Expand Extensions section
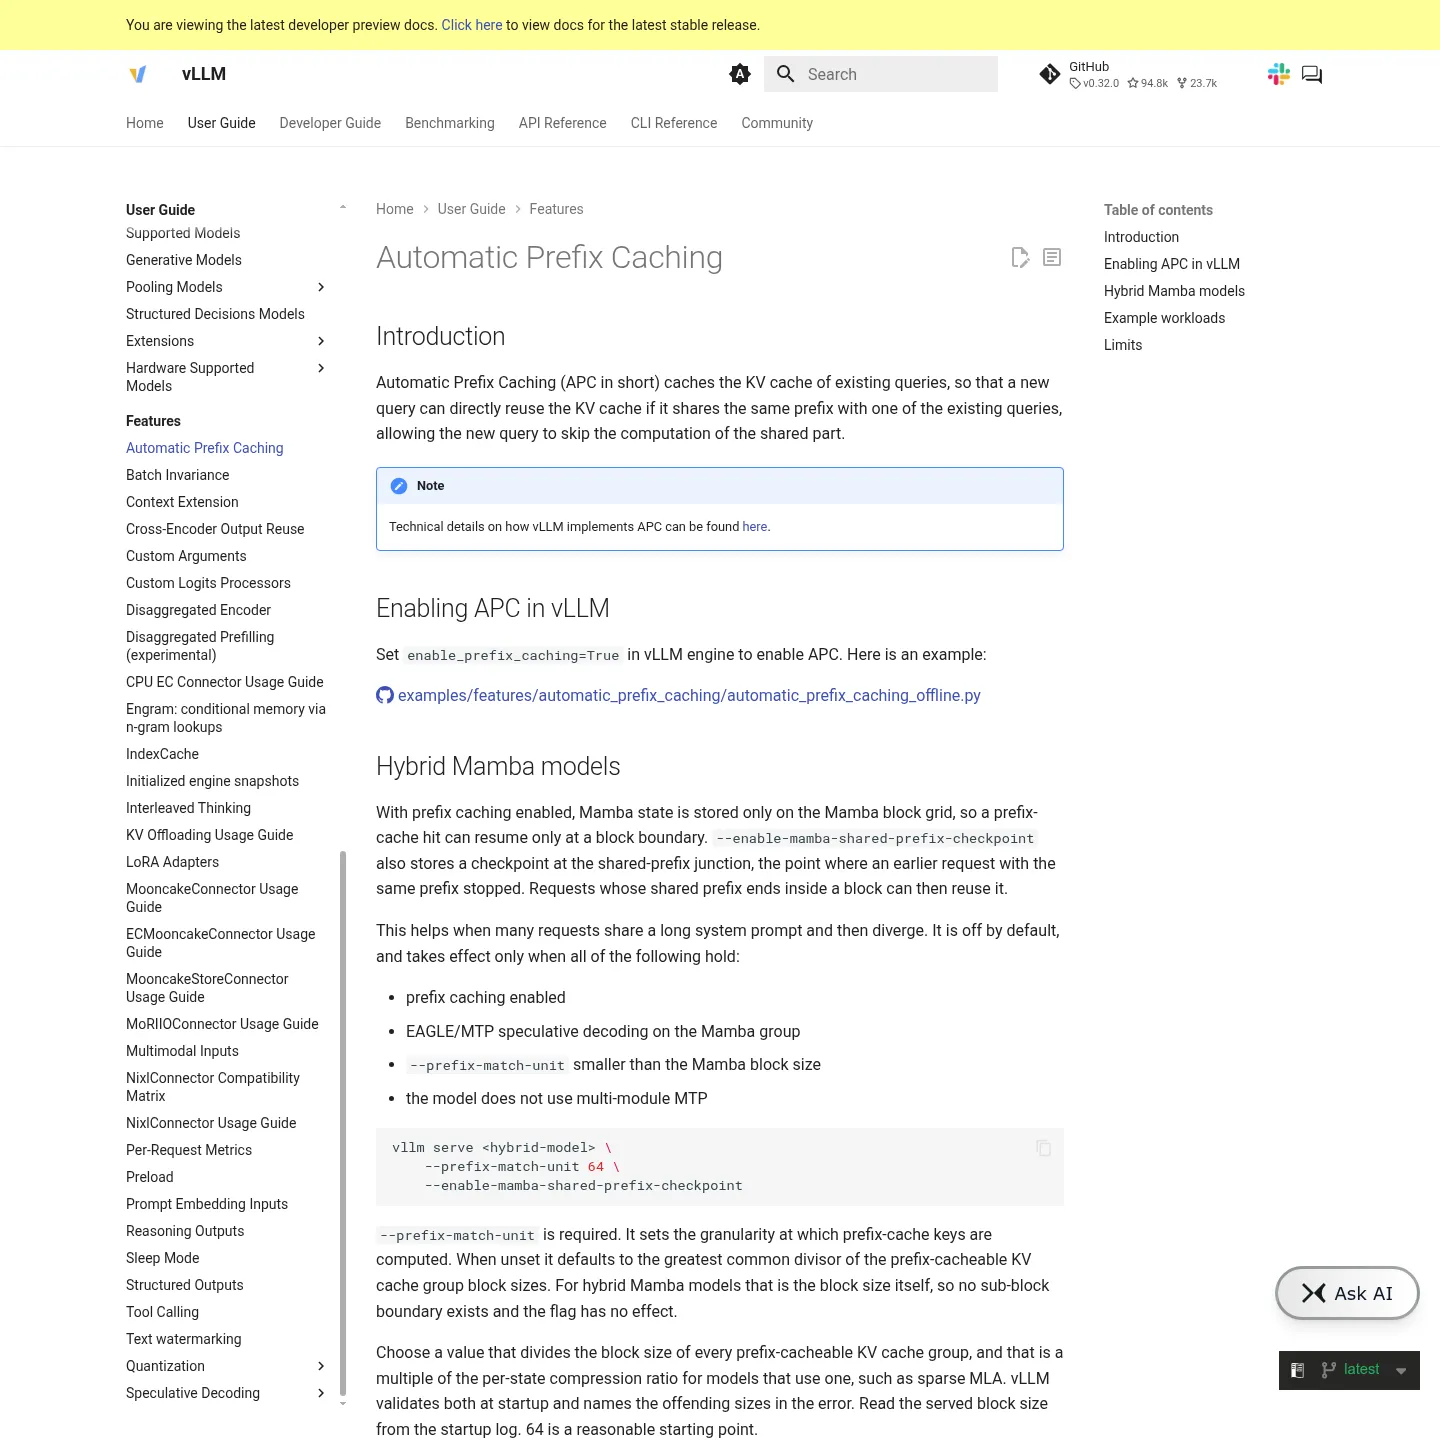1440x1440 pixels. [321, 341]
